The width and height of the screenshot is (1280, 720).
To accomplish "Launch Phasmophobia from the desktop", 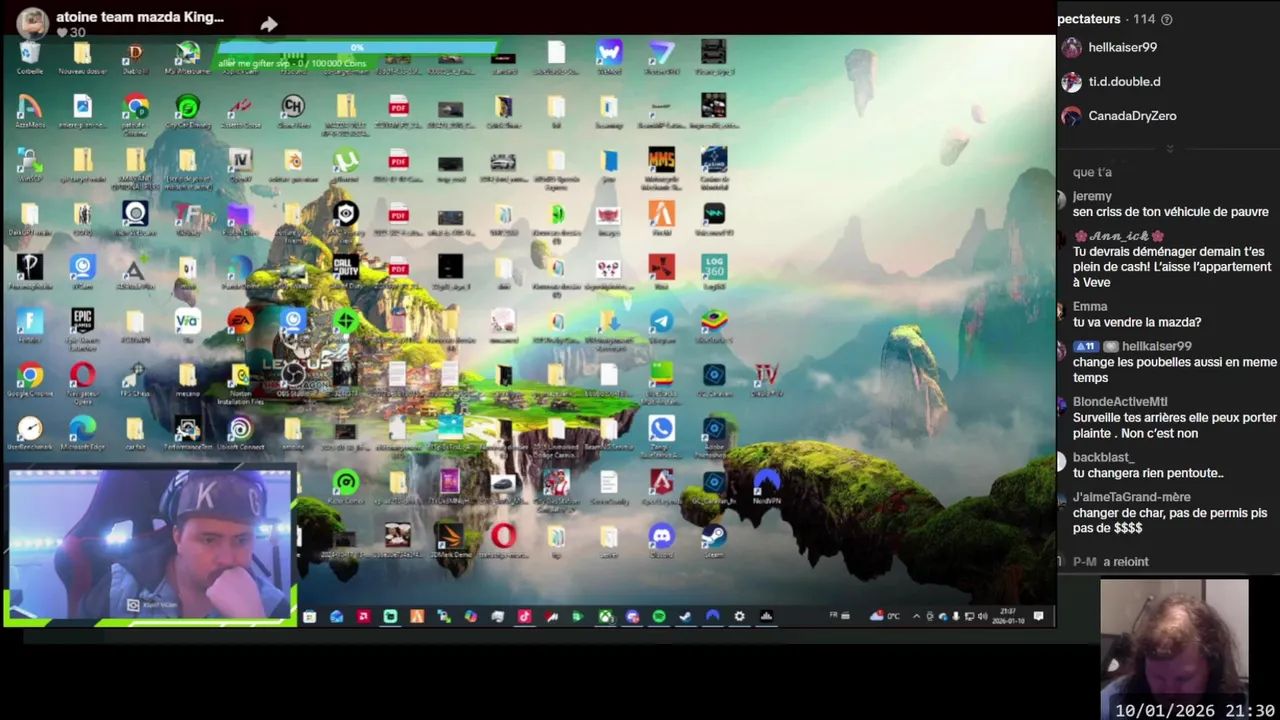I will point(30,272).
